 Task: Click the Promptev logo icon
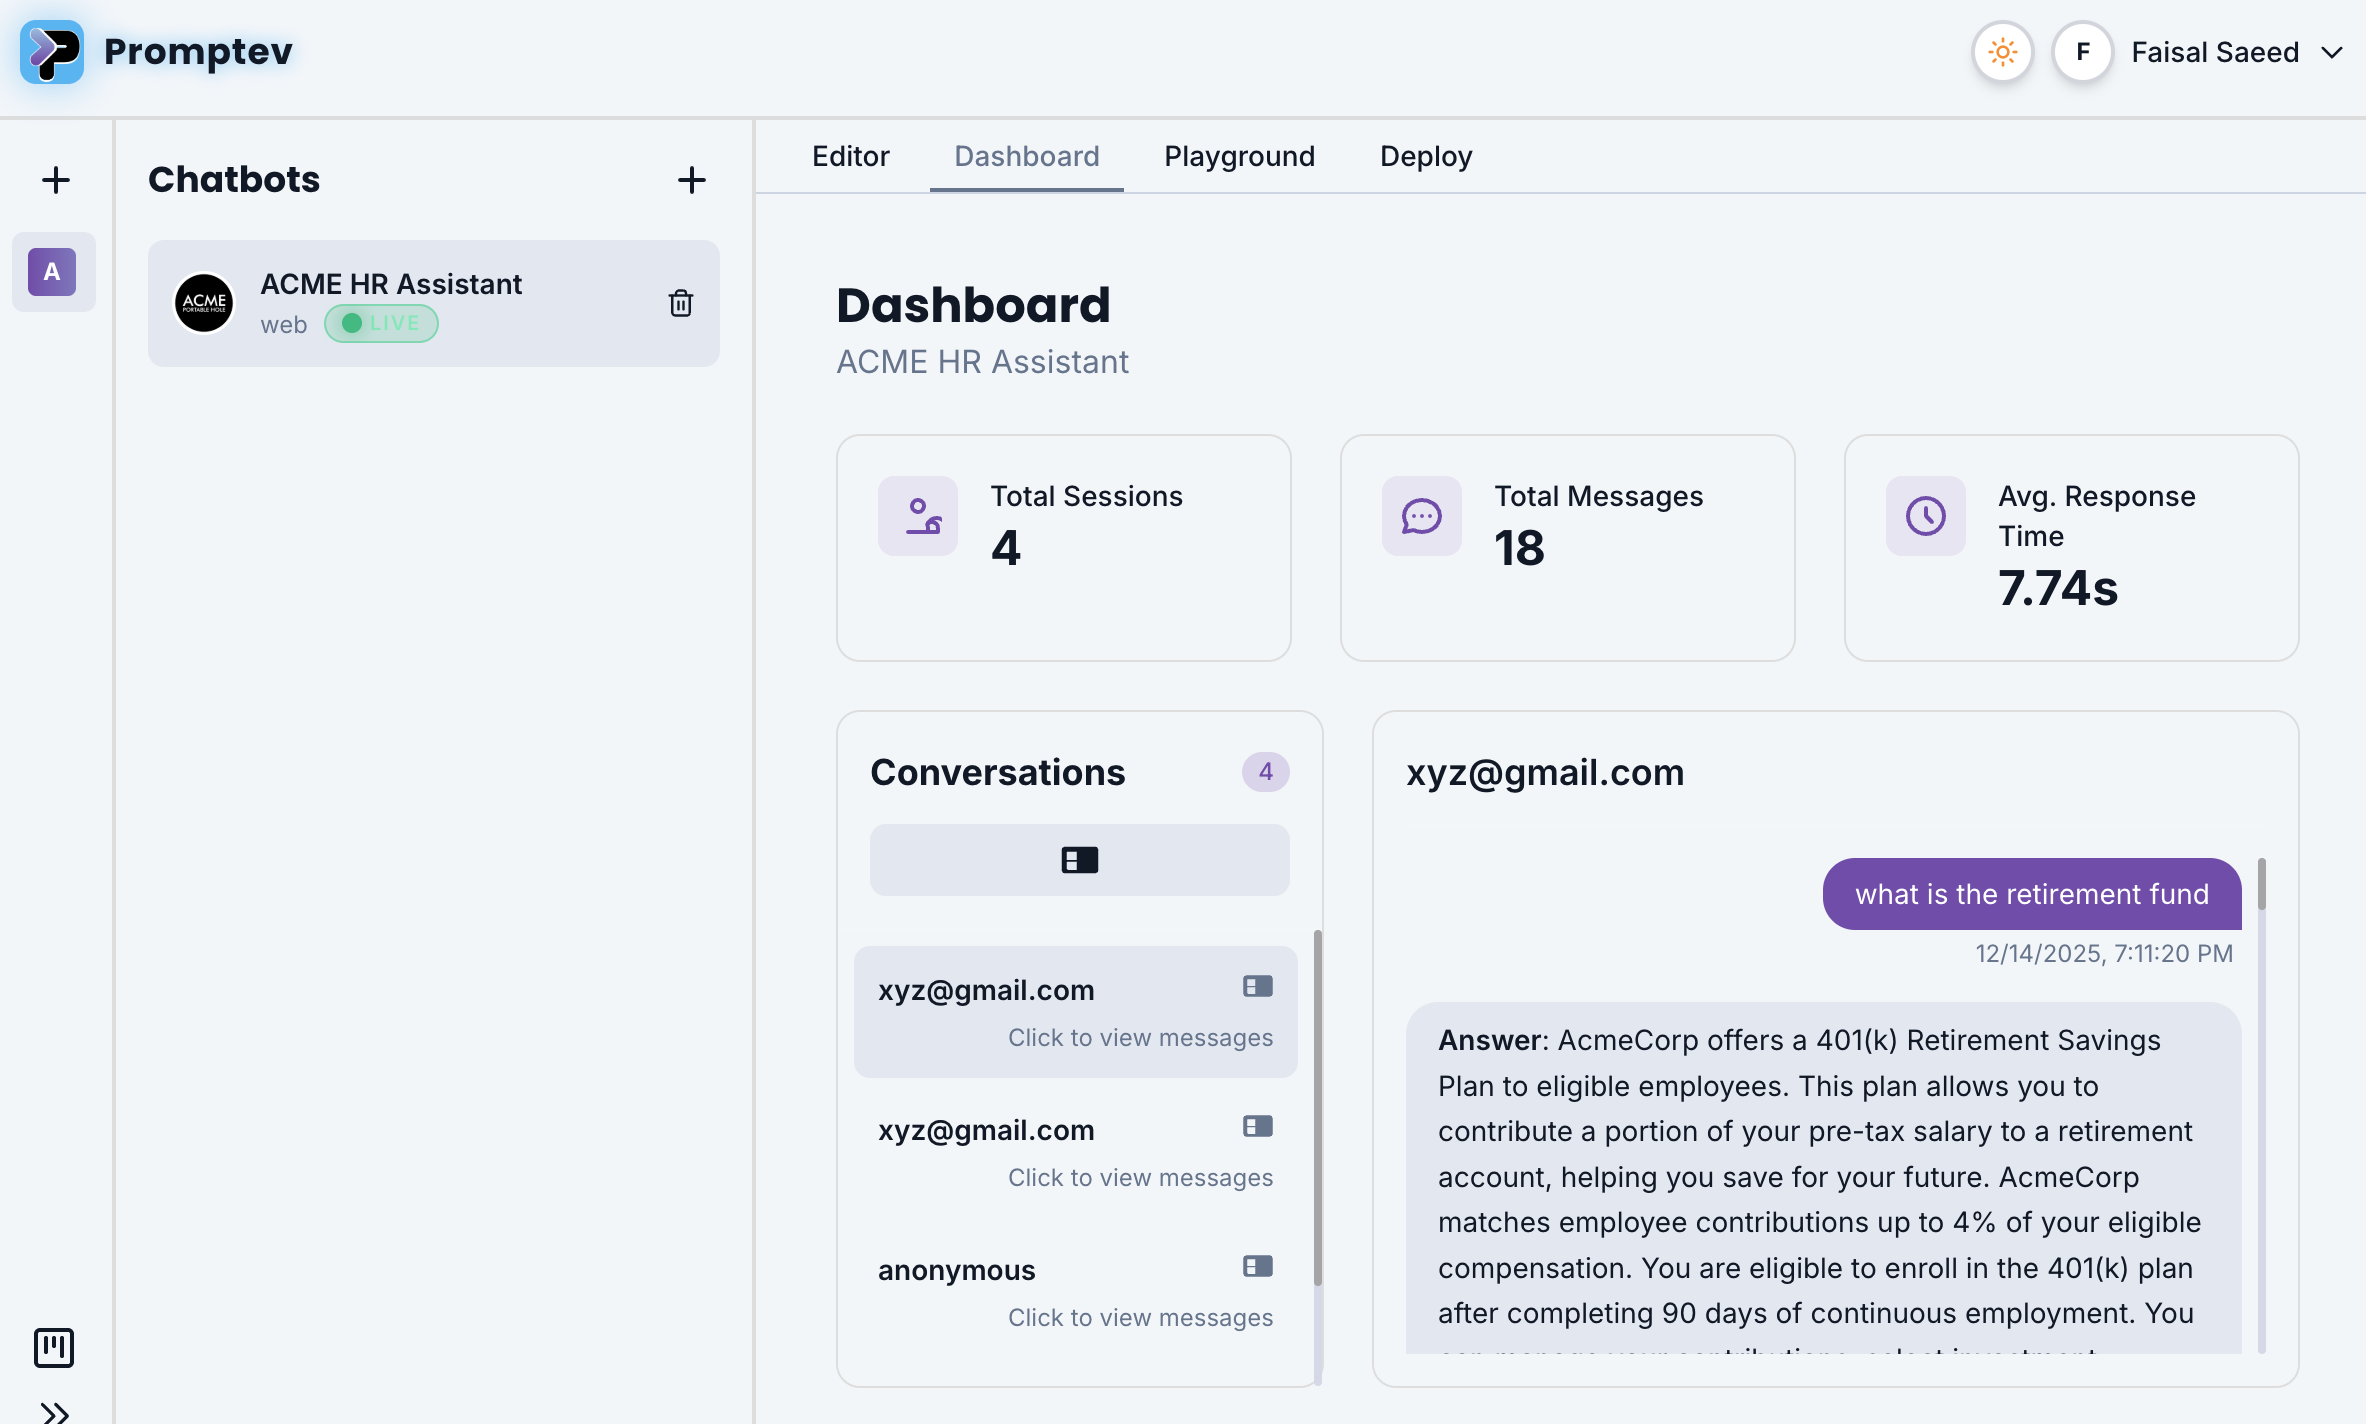tap(52, 52)
